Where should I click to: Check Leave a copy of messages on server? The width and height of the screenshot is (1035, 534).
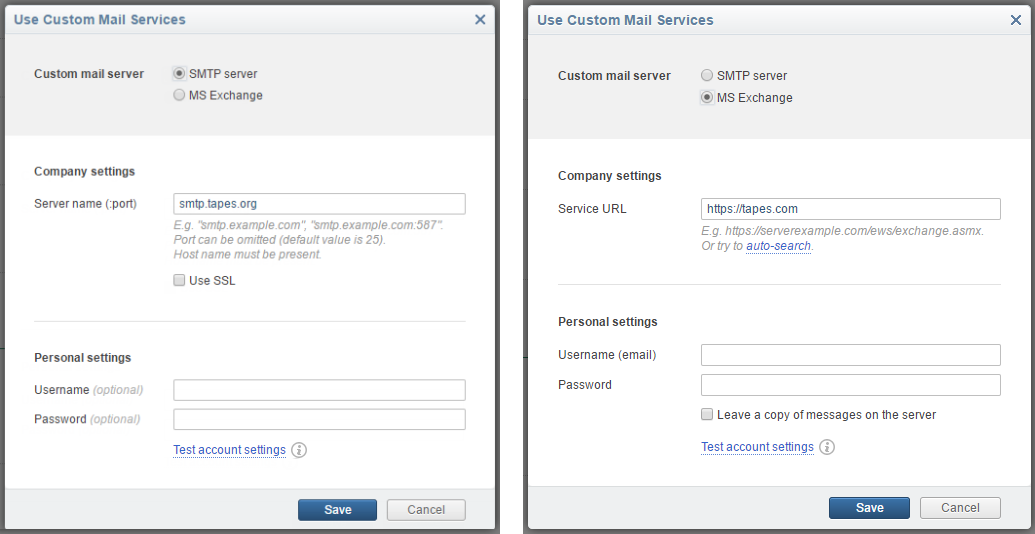707,414
